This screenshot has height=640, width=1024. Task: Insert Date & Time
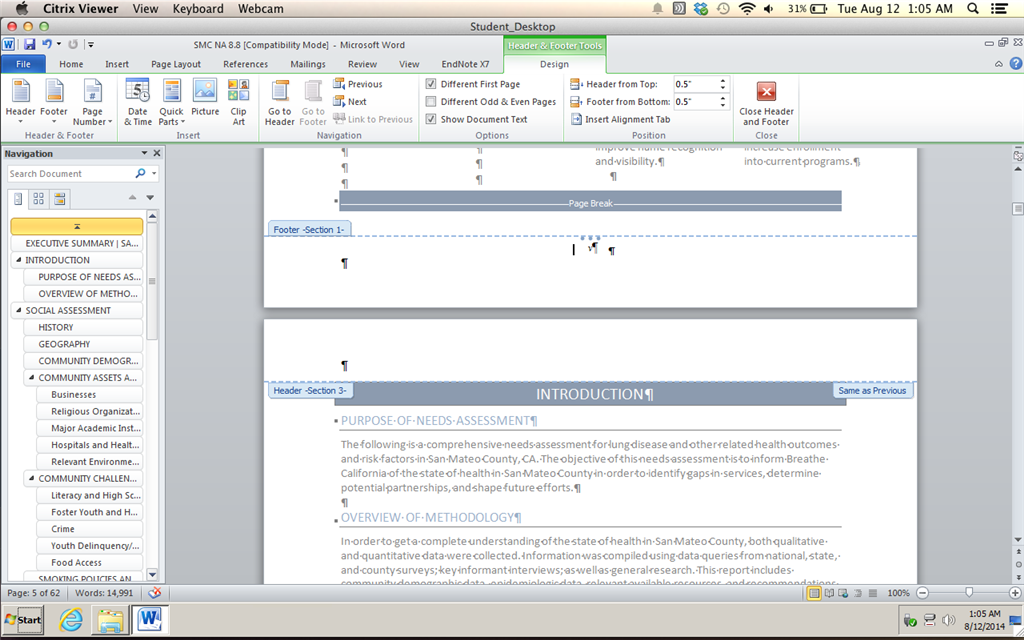click(x=138, y=103)
